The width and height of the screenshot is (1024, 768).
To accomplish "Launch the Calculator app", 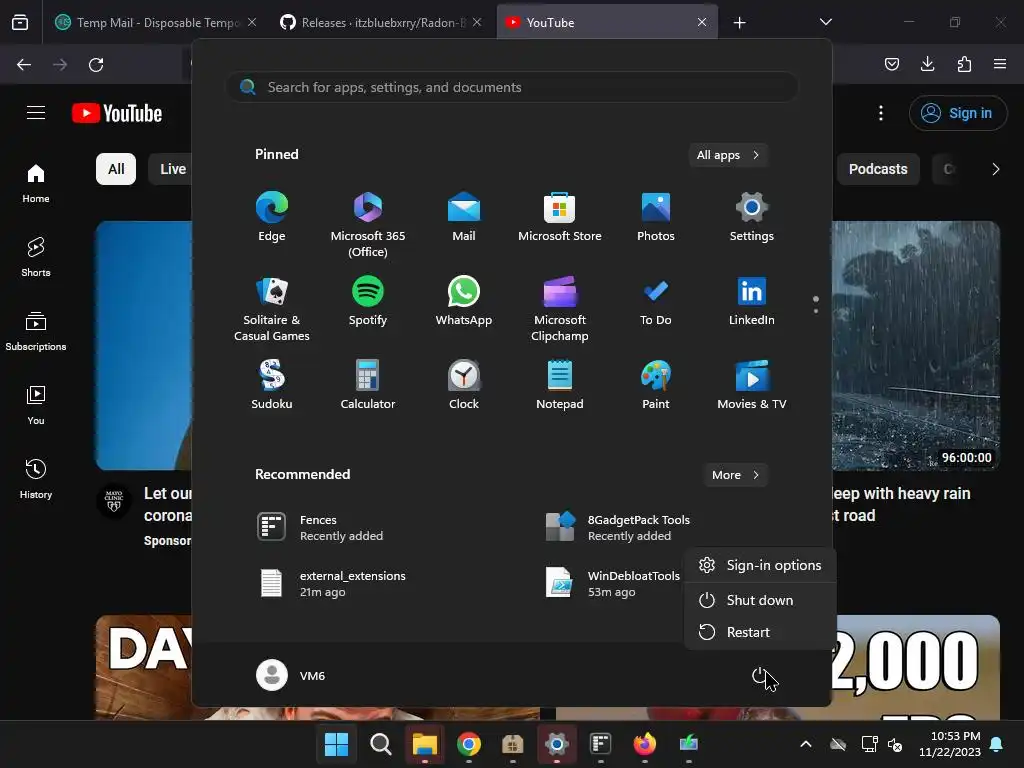I will tap(368, 384).
